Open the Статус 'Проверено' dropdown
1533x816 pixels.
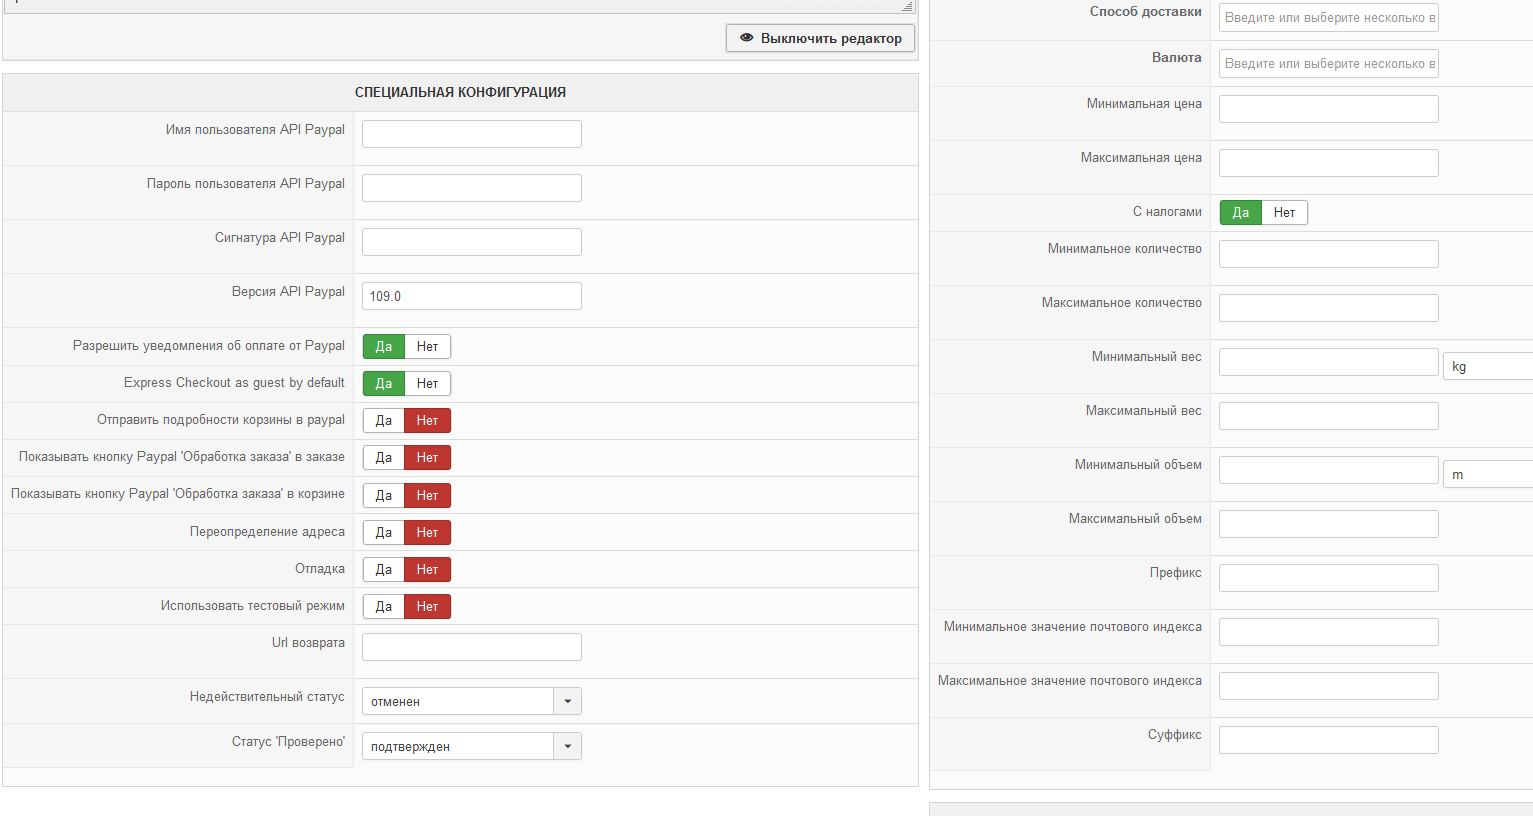(x=472, y=746)
